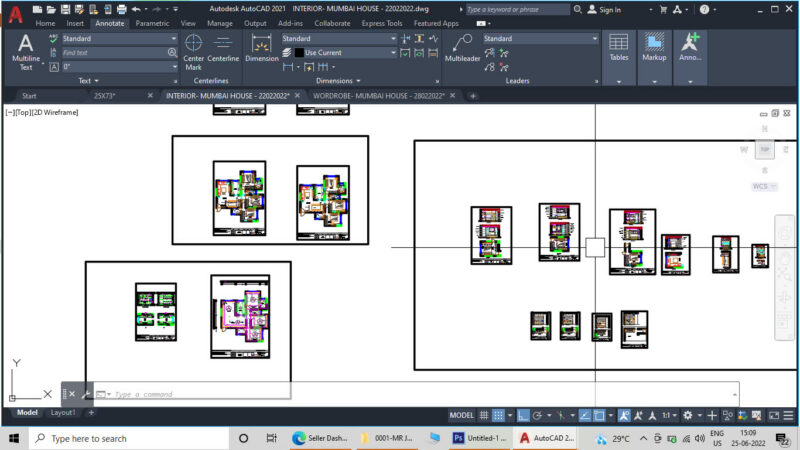Click the Dimension Break icon
800x450 pixels.
click(406, 39)
